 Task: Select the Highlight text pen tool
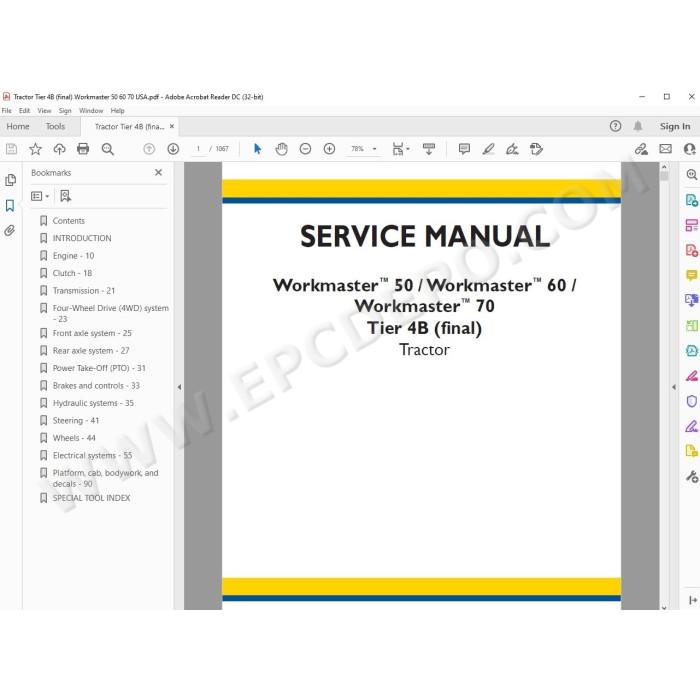(488, 149)
